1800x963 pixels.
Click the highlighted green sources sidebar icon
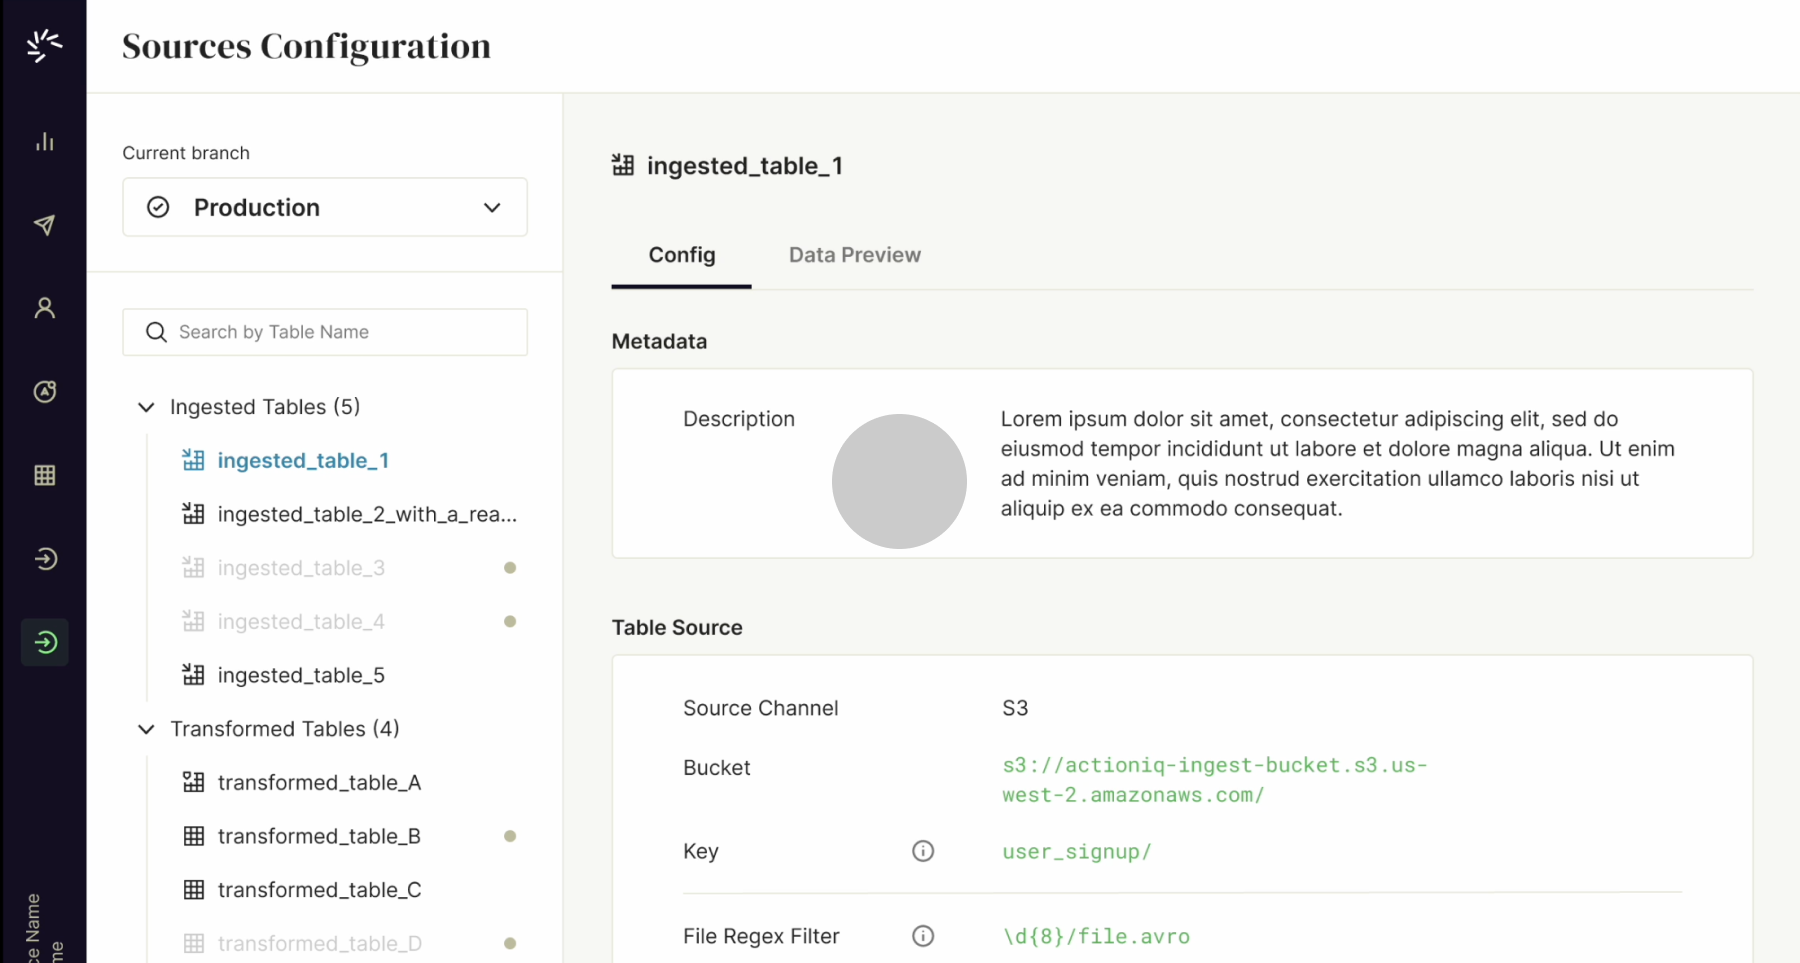click(44, 642)
